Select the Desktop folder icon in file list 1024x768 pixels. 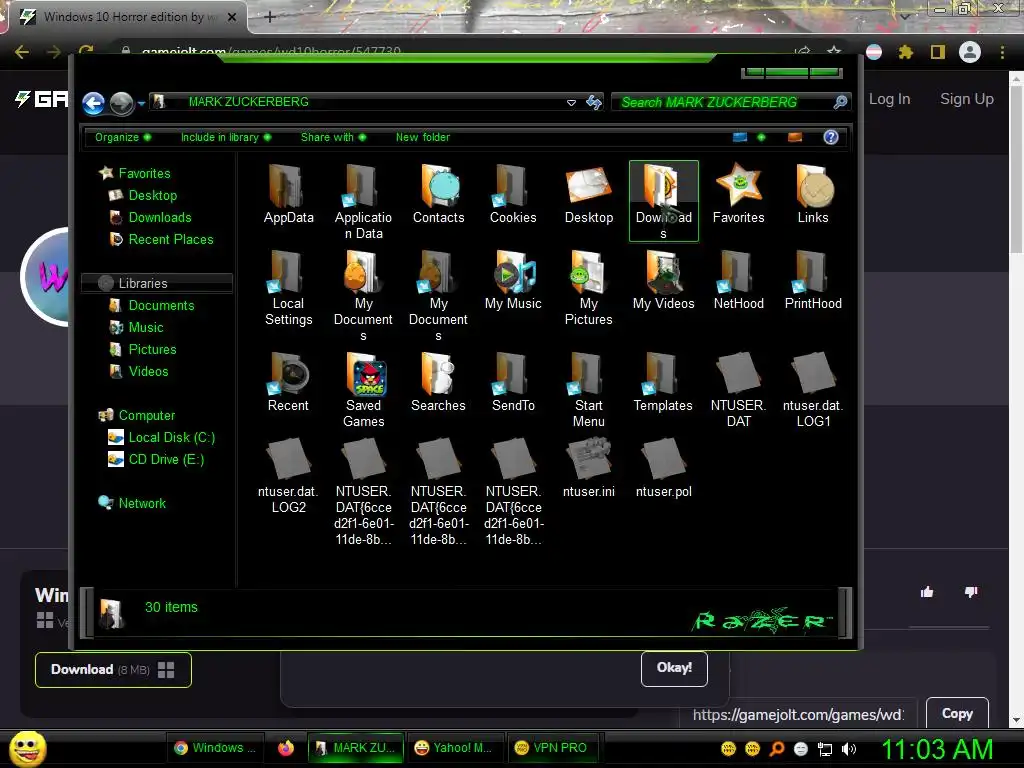pyautogui.click(x=588, y=195)
